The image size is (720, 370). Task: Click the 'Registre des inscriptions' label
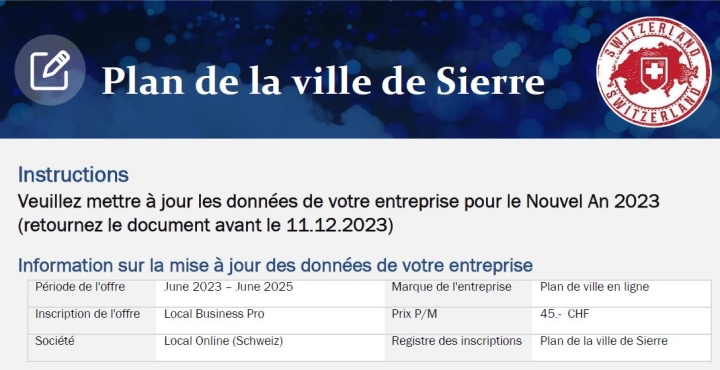tap(456, 341)
